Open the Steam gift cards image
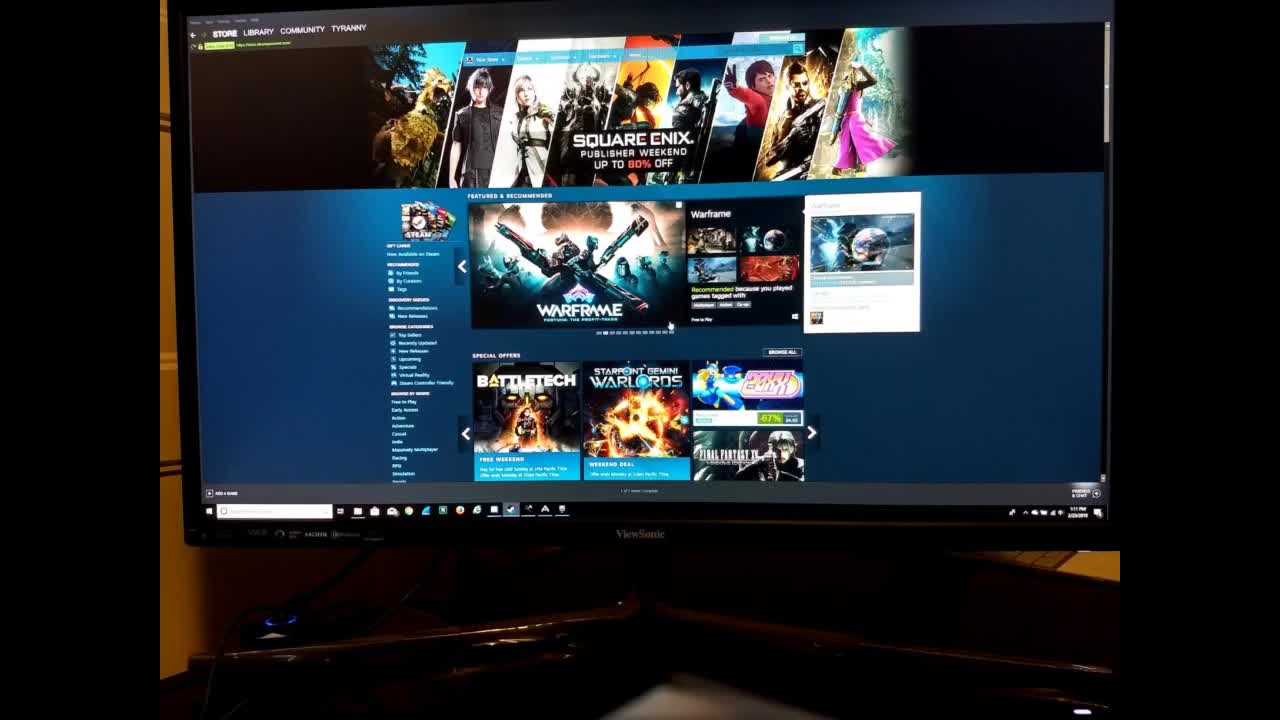The width and height of the screenshot is (1280, 720). click(428, 221)
